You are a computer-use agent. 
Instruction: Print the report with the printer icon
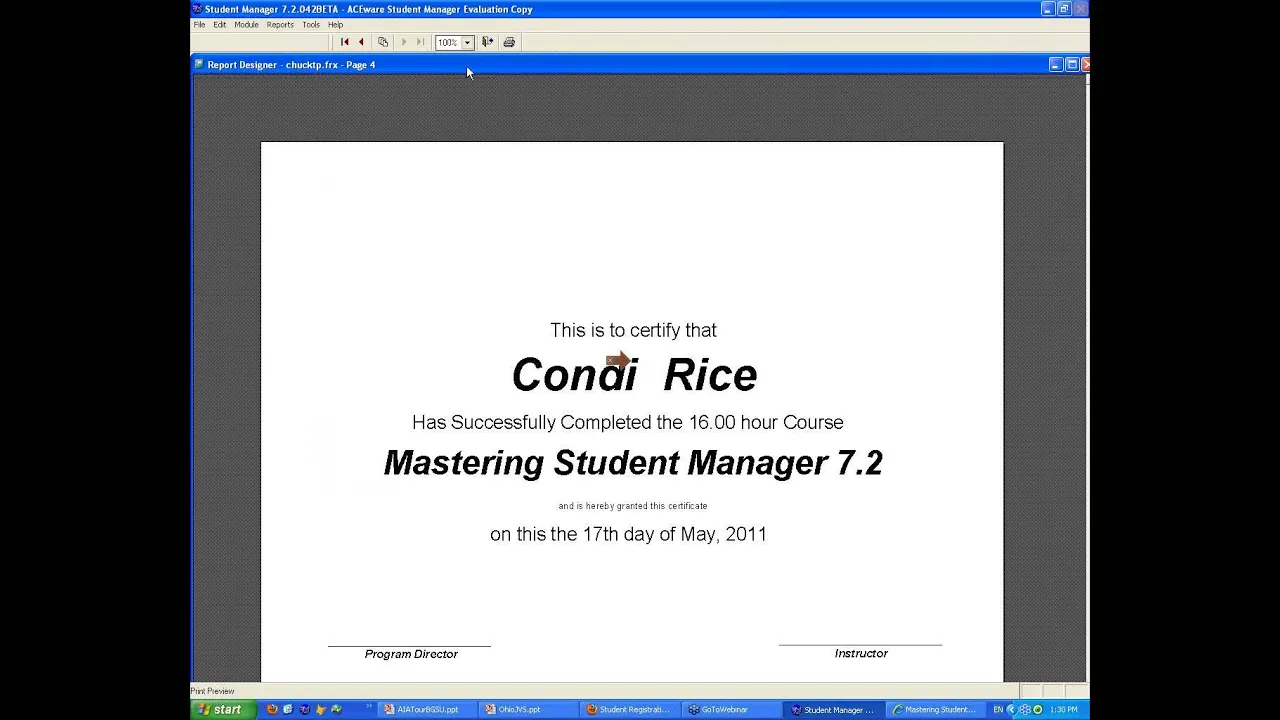pos(509,42)
